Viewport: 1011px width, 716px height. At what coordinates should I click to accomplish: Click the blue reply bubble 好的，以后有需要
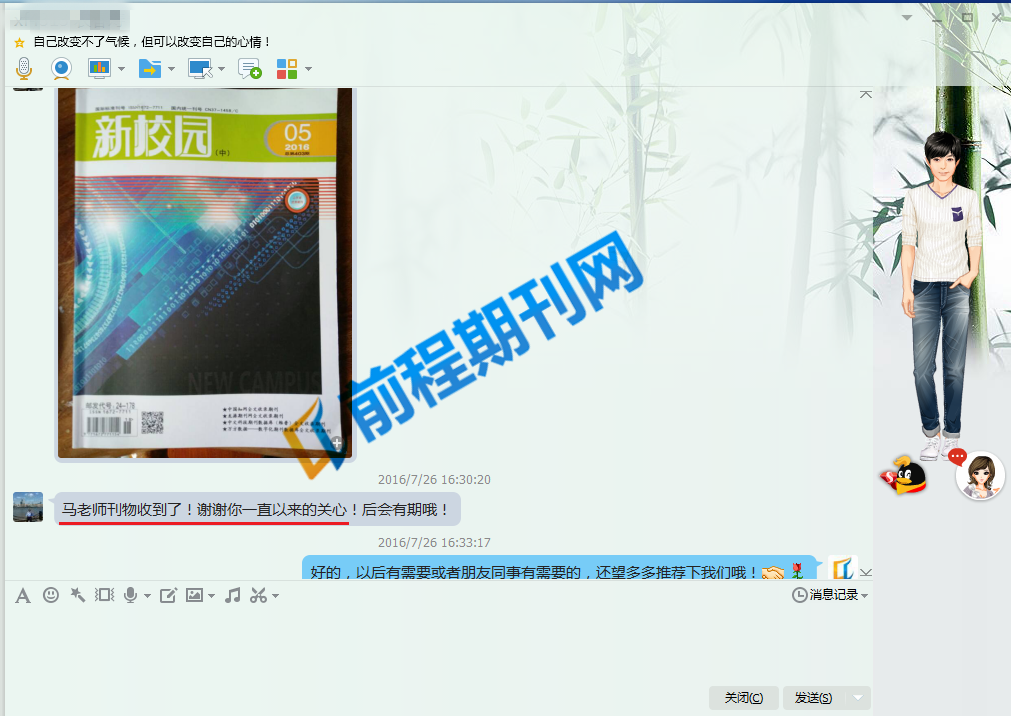(560, 569)
